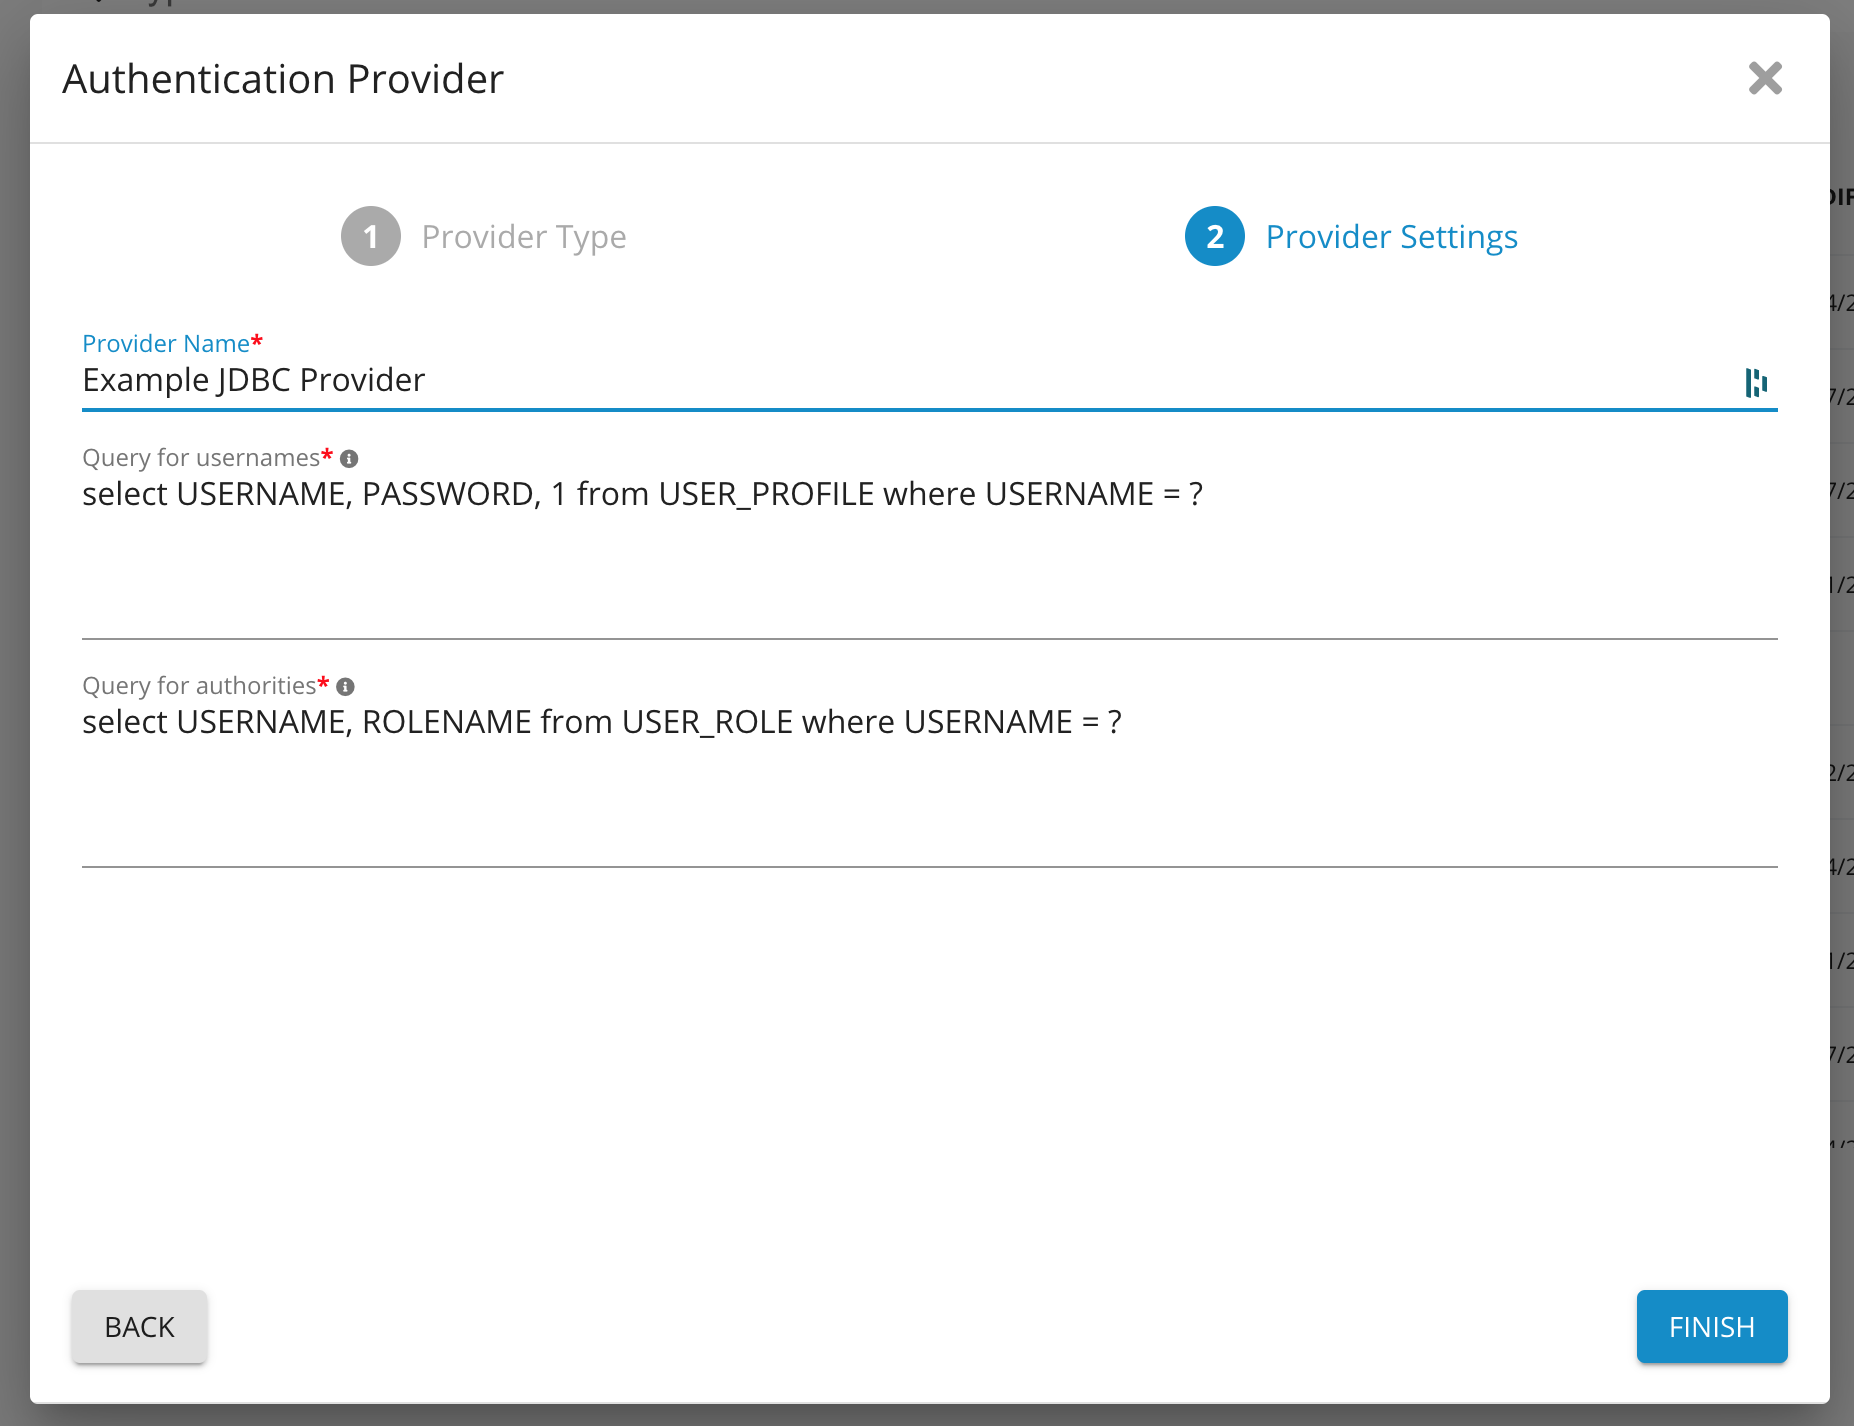Go to the Provider Type step label
Screen dimensions: 1854x1426
click(x=523, y=237)
